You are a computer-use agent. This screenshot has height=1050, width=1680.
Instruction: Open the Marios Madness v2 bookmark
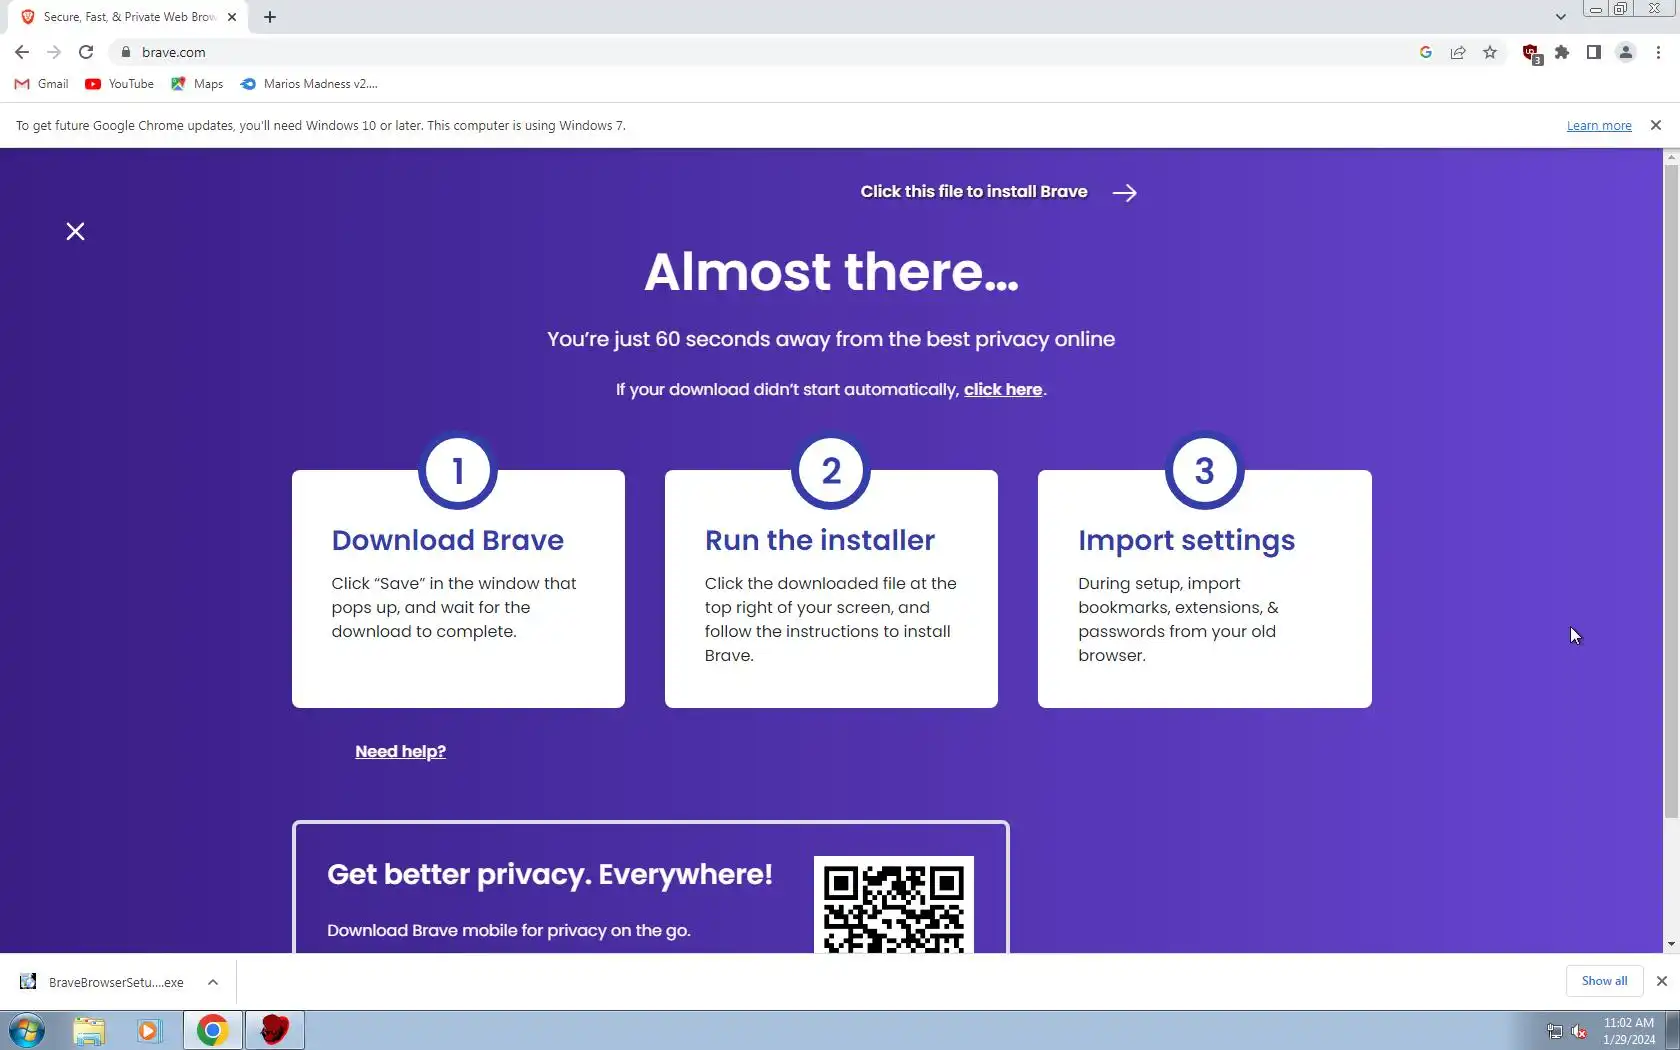(x=309, y=84)
